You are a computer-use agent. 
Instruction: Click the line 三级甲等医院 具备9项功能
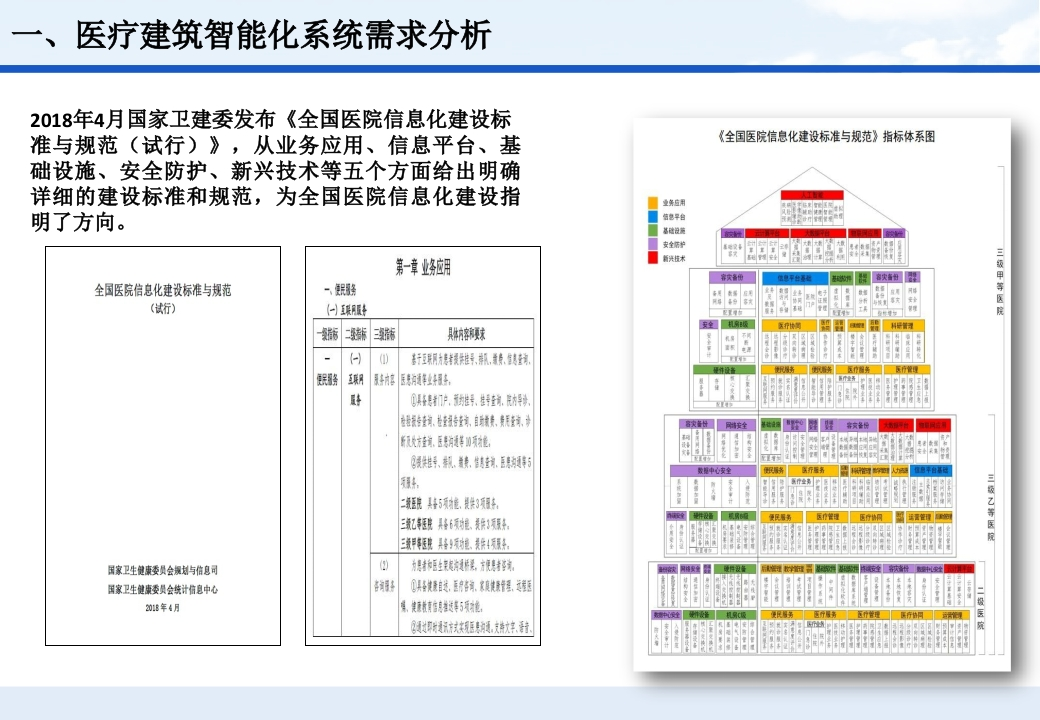(455, 544)
